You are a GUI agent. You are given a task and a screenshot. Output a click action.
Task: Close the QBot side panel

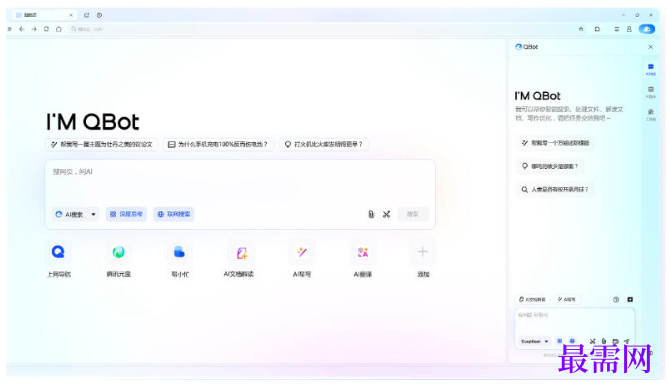650,47
